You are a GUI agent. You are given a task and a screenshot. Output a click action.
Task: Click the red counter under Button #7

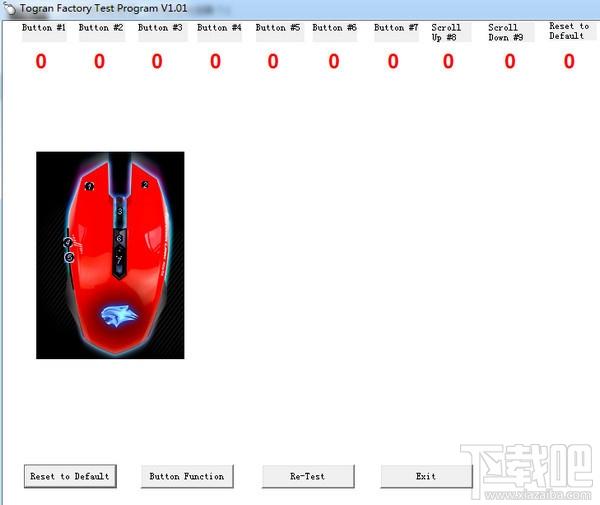coord(393,61)
